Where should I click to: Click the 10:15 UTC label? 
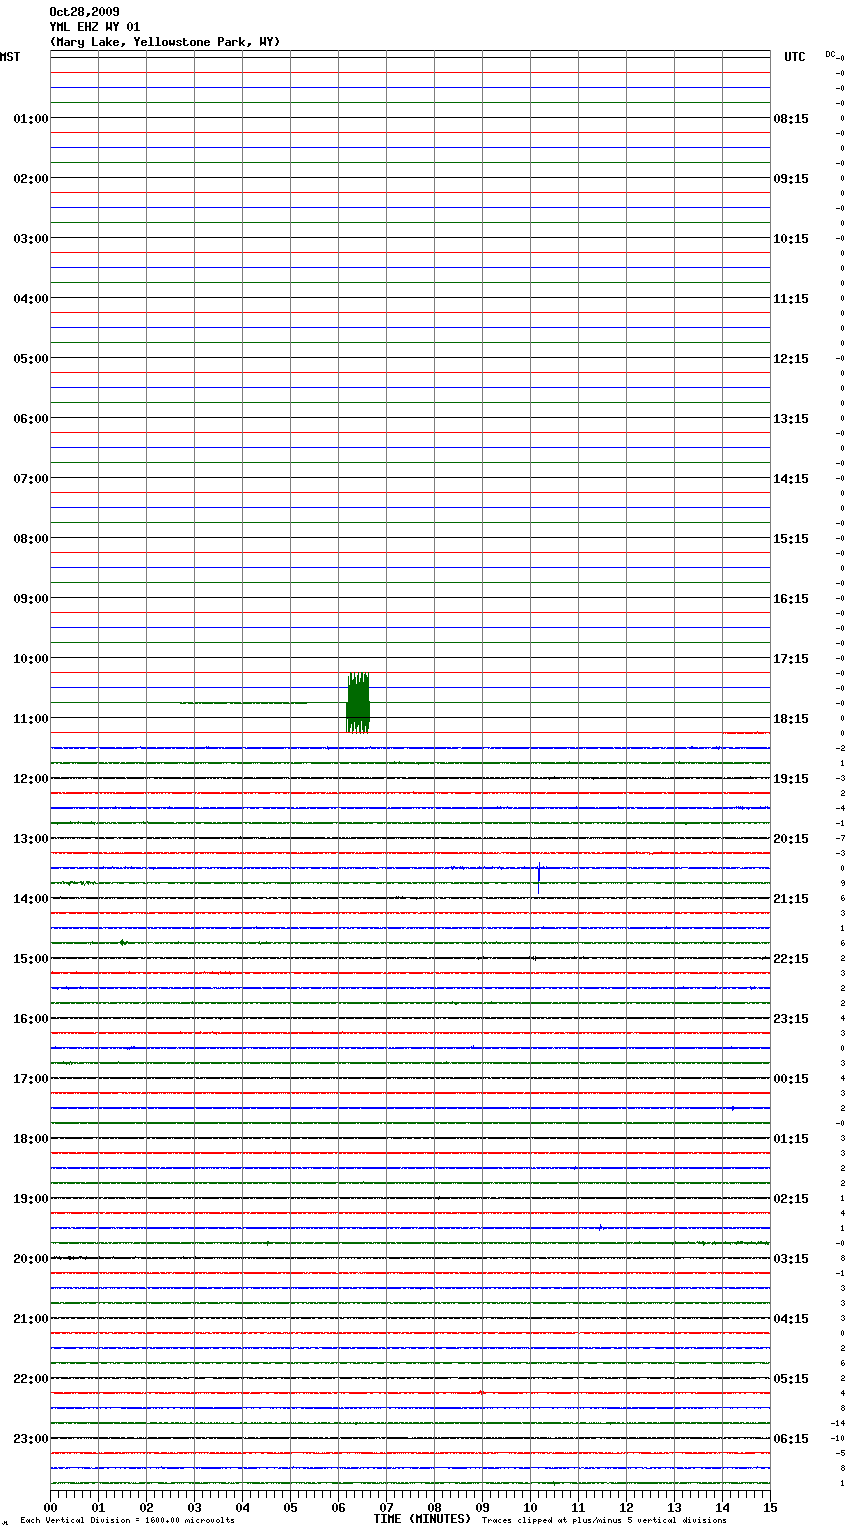(x=791, y=239)
